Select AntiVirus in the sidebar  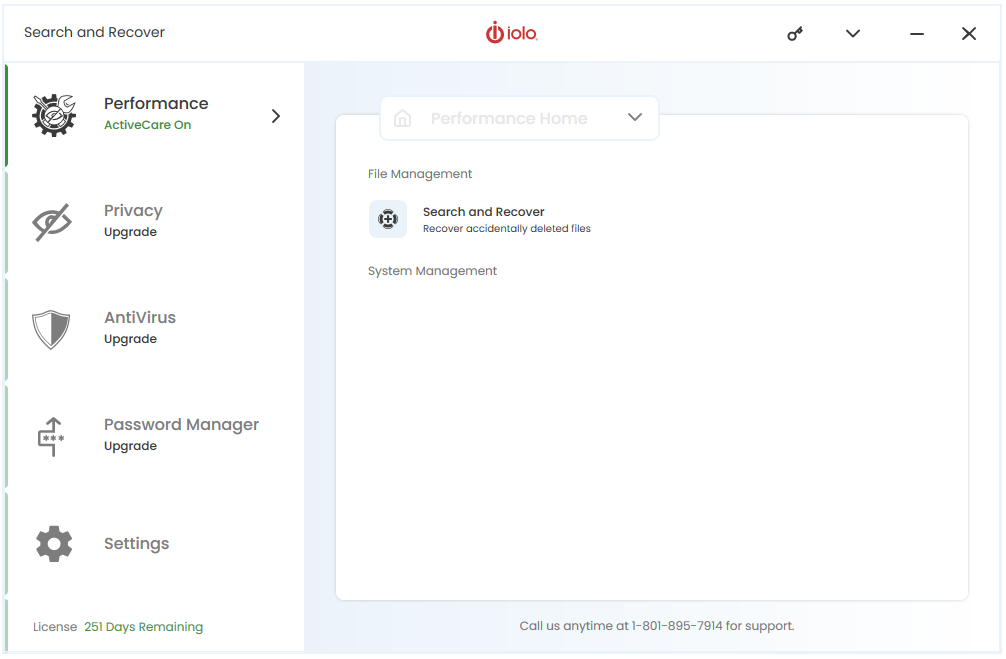click(x=155, y=329)
